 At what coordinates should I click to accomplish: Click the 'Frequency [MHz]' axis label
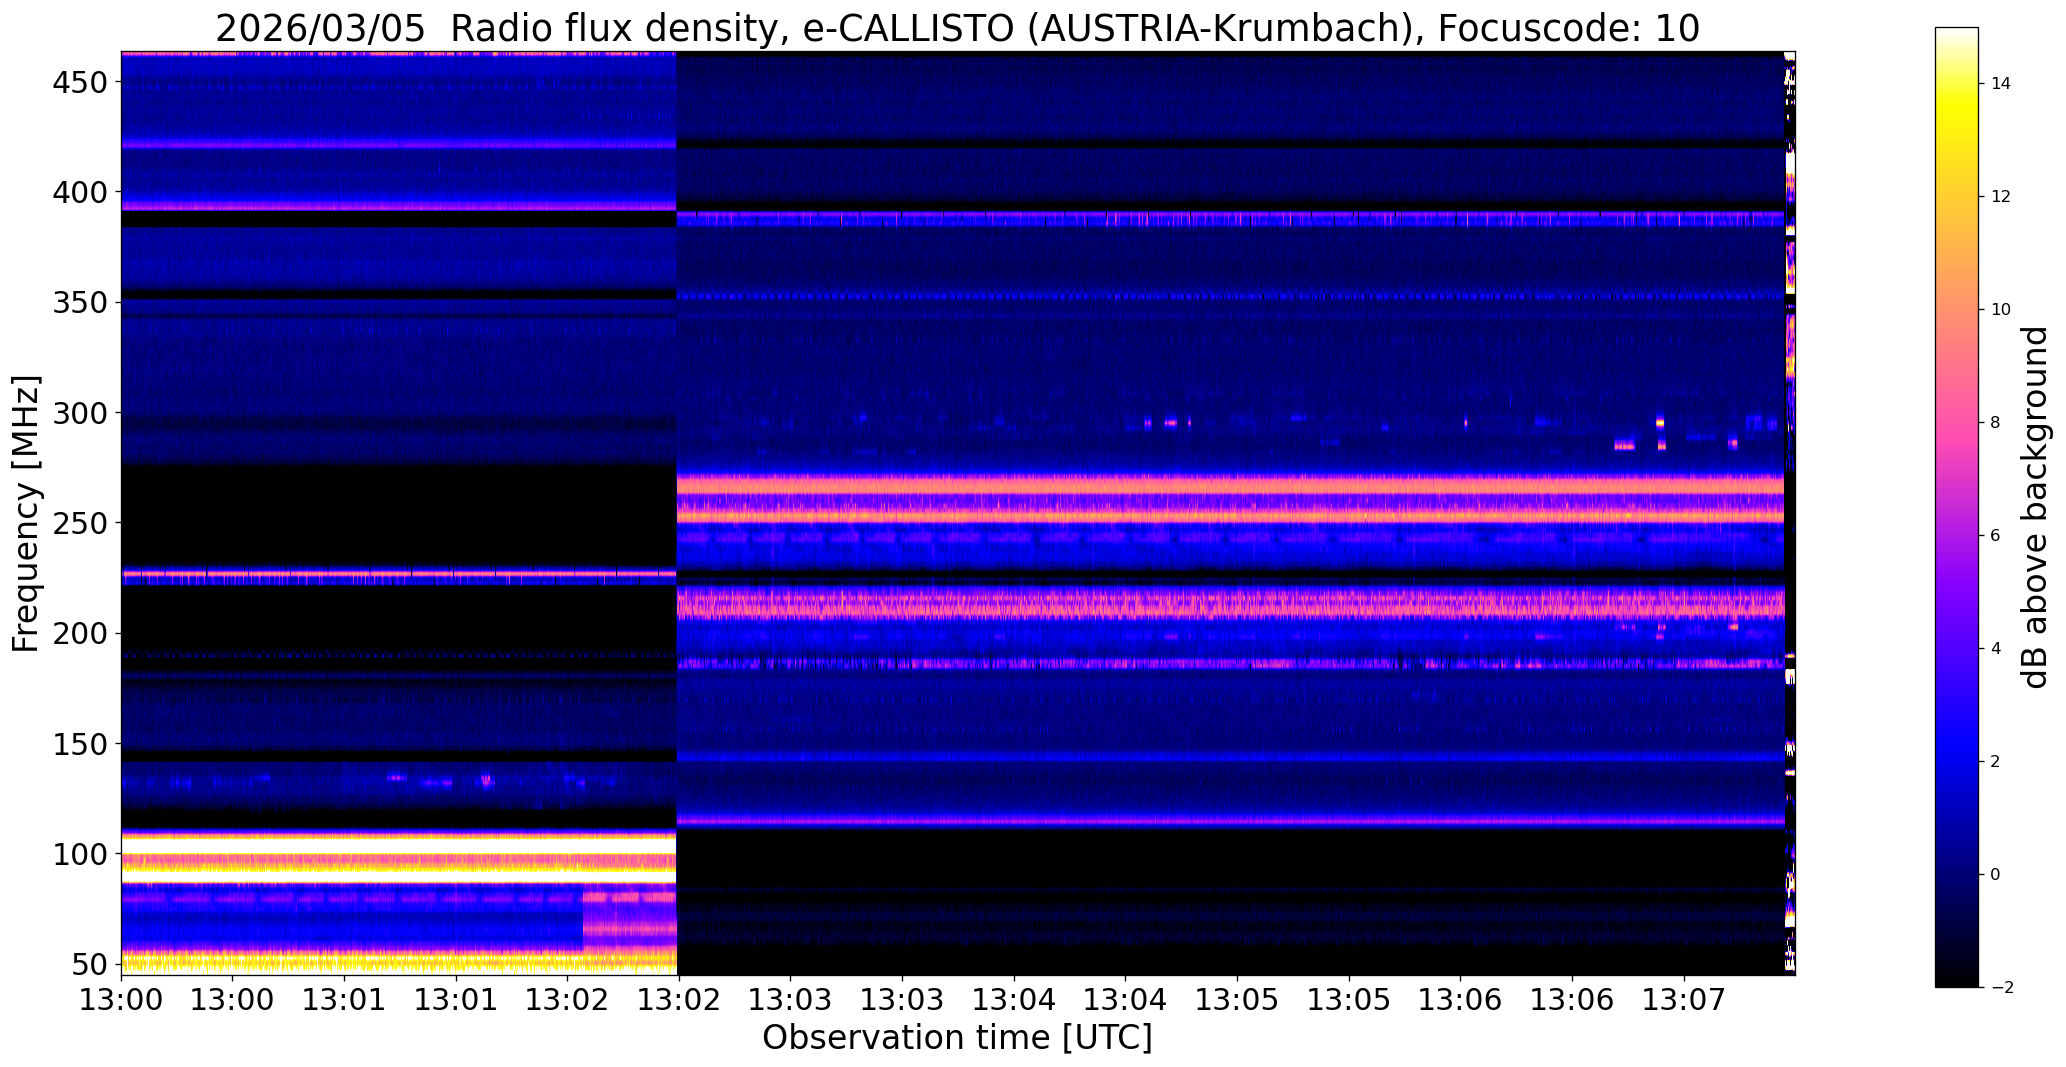(x=26, y=513)
